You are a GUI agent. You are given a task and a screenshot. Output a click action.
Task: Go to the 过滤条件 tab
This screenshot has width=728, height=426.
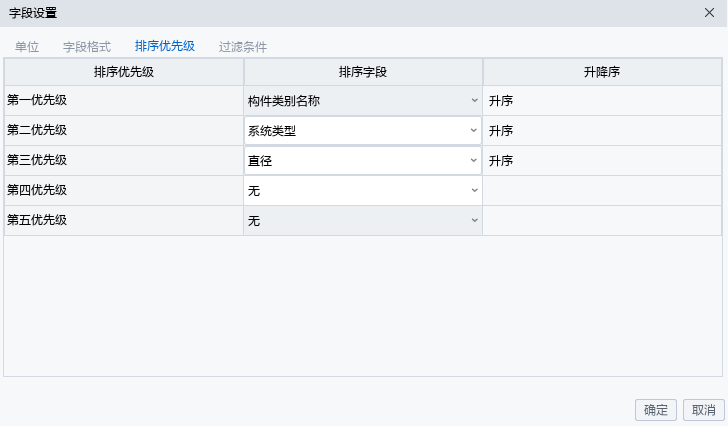[243, 46]
